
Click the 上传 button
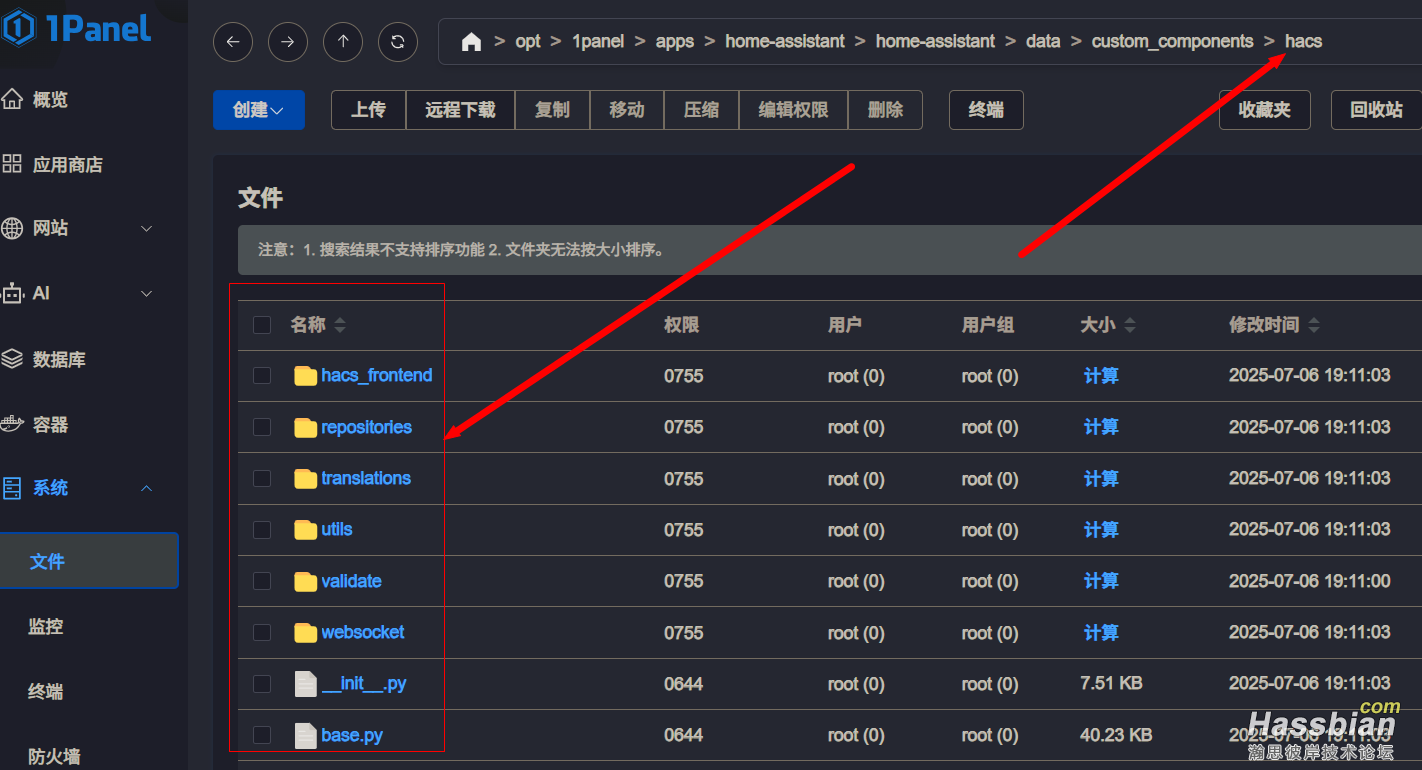click(368, 110)
